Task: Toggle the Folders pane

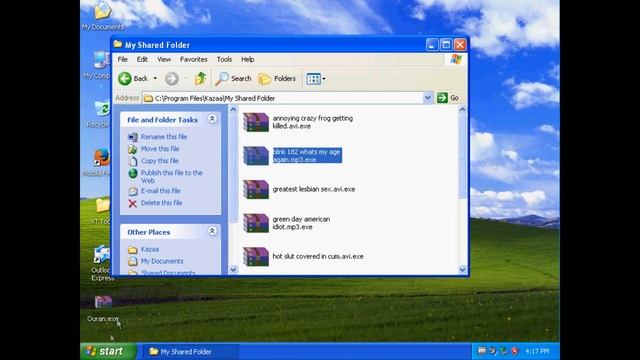Action: 277,78
